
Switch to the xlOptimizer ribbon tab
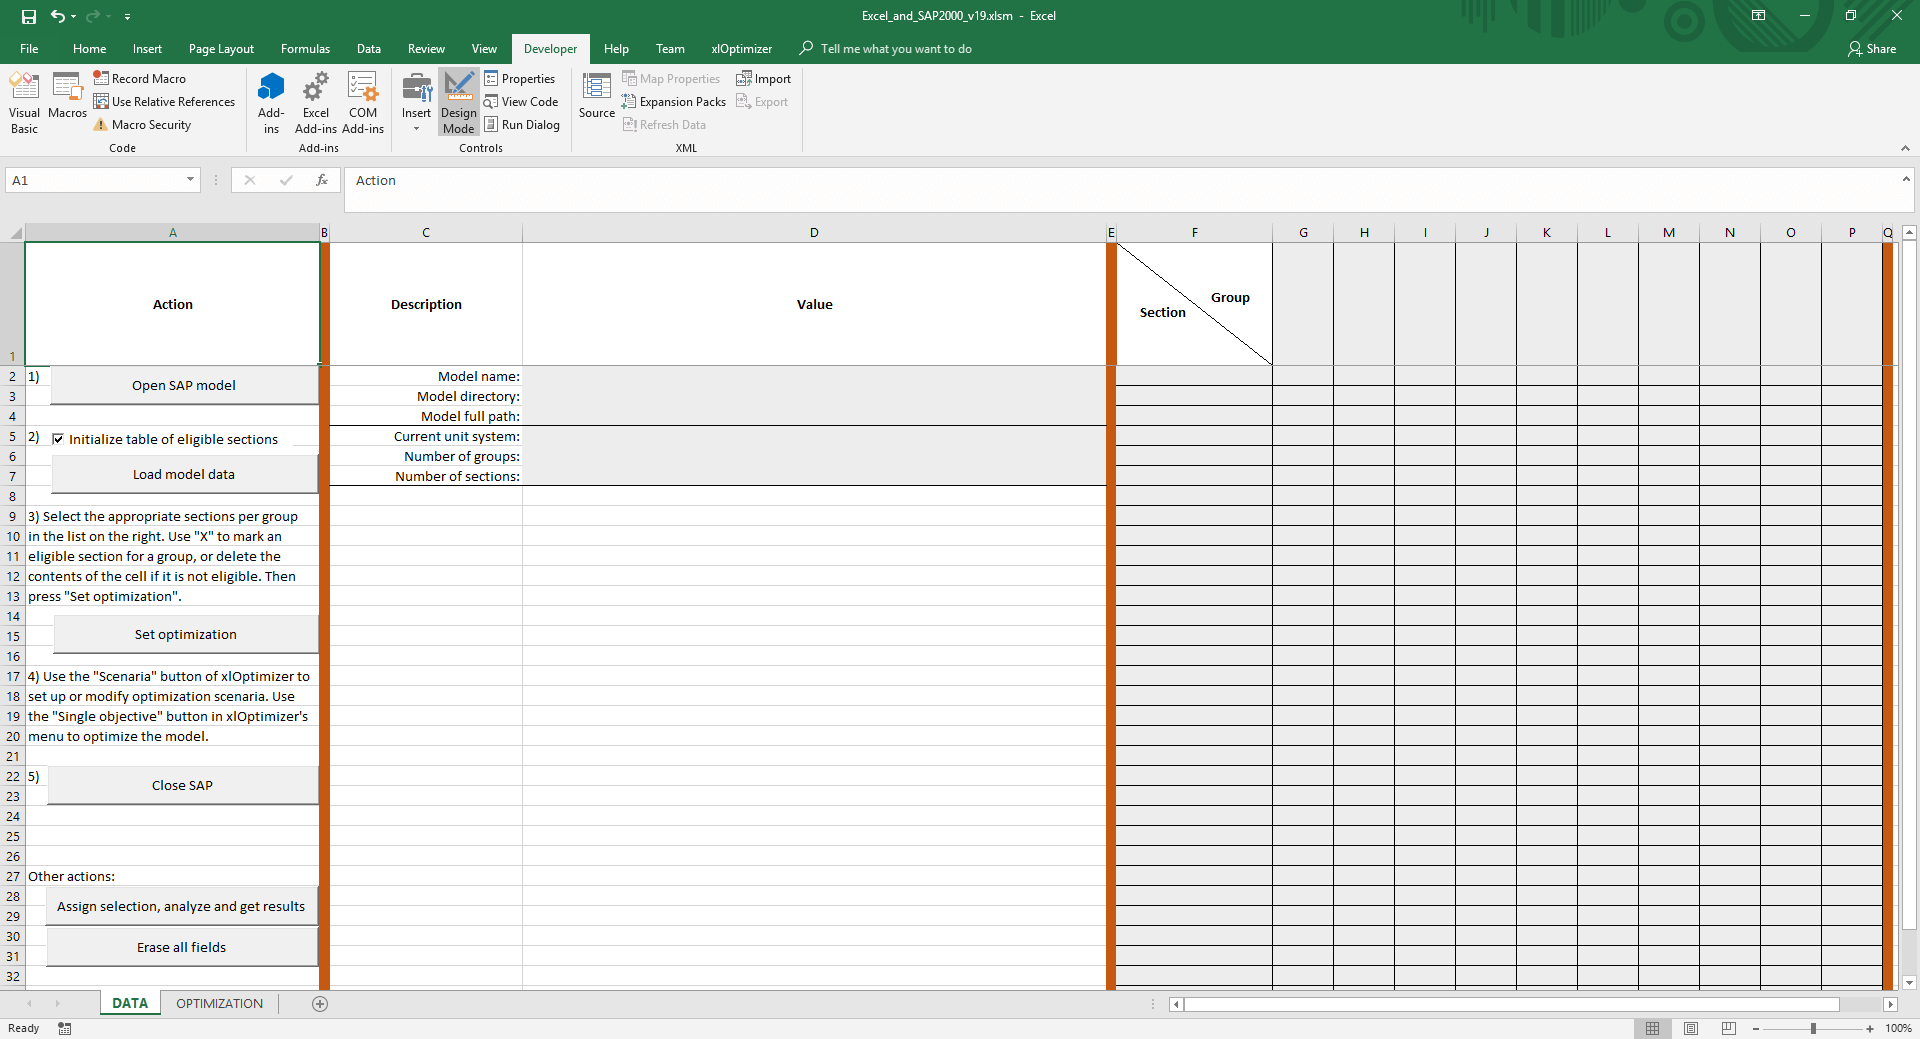pos(741,49)
